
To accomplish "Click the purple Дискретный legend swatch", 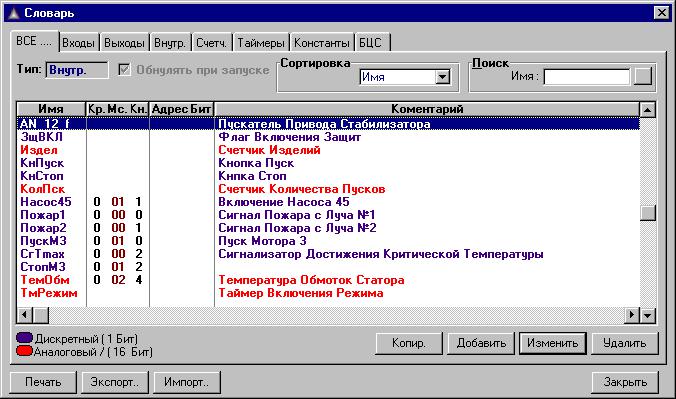I will [x=25, y=337].
